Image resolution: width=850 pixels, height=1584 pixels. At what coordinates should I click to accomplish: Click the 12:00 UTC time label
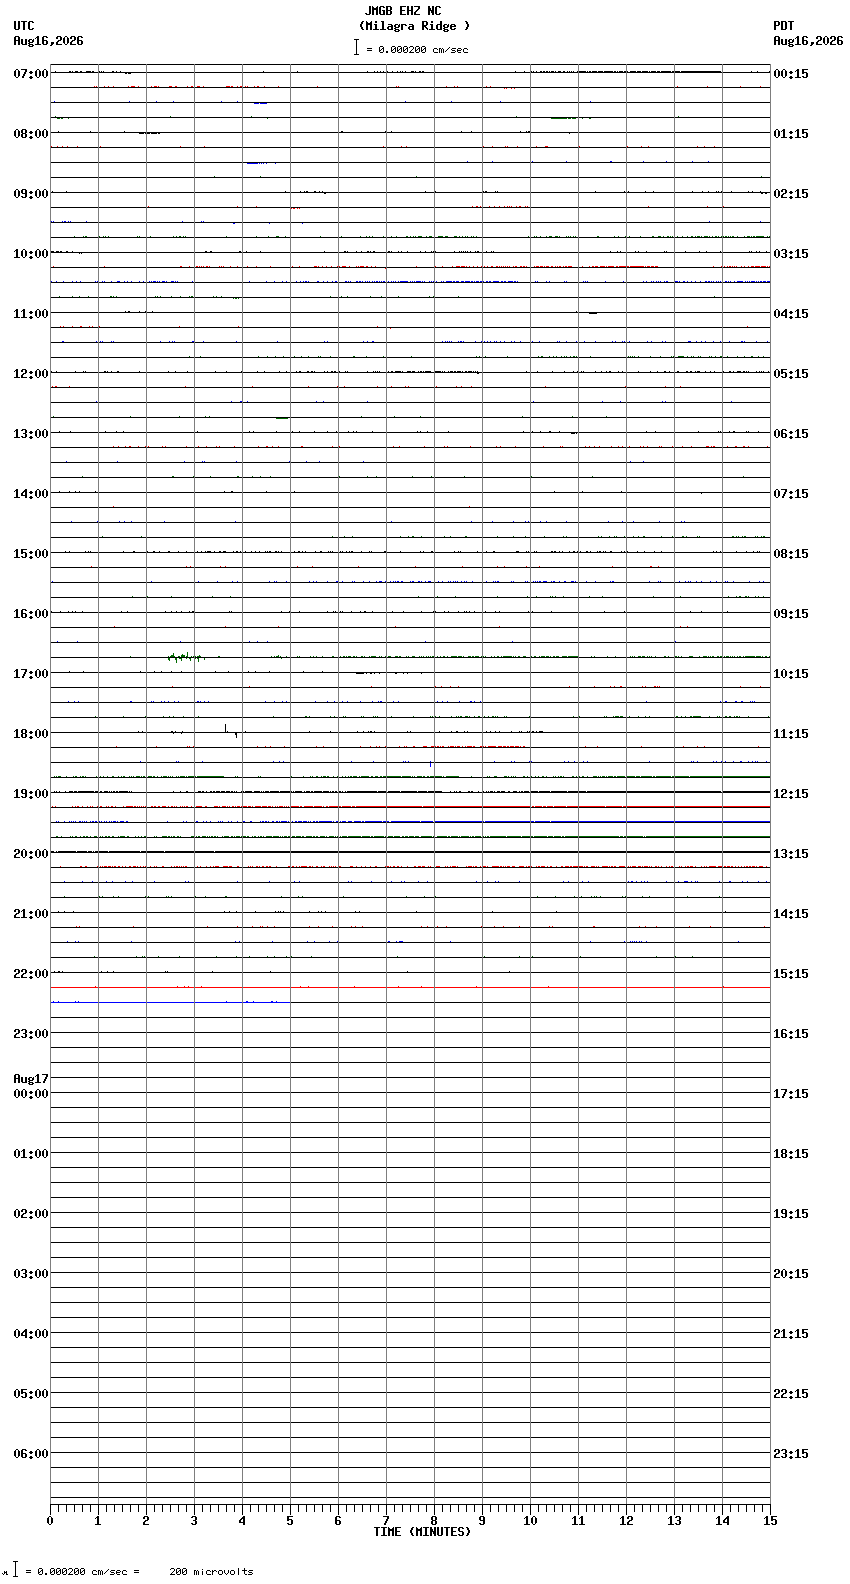31,374
